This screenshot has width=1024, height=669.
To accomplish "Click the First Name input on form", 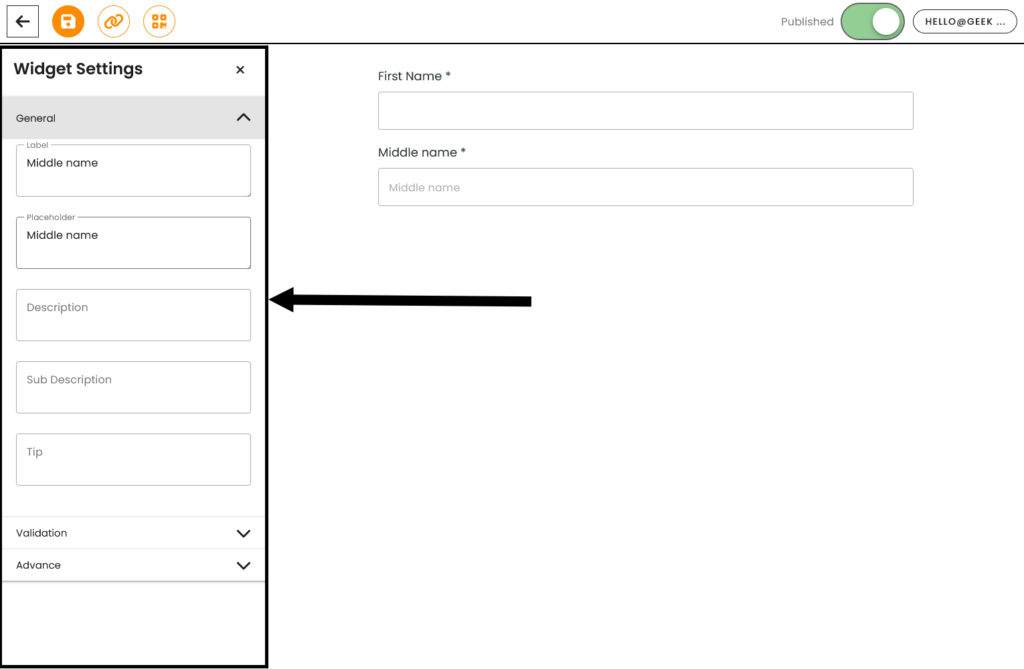I will point(645,111).
